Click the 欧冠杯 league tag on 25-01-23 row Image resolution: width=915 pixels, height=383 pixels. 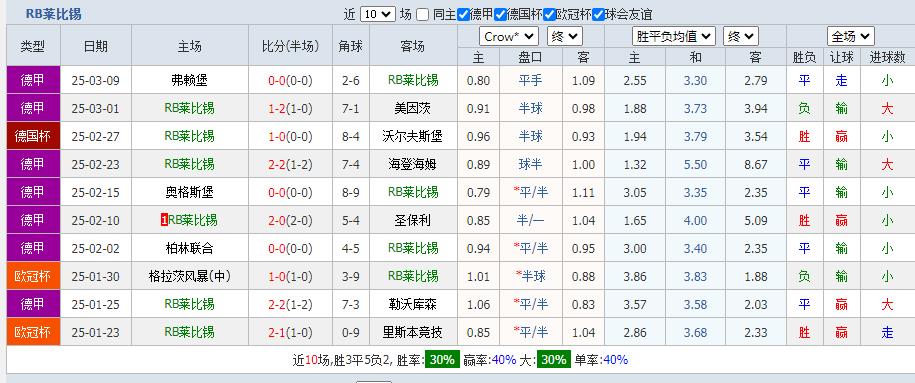point(33,332)
